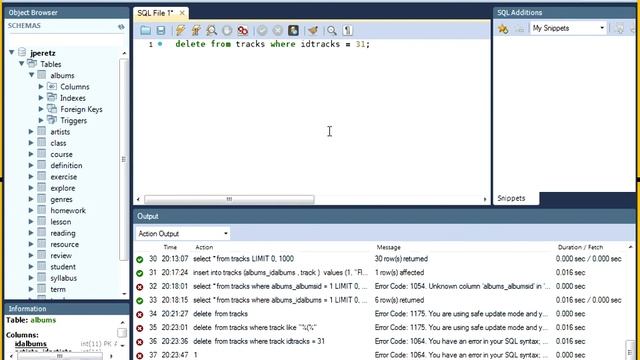Select the homework table in the tree
This screenshot has height=360, width=640.
(x=68, y=211)
